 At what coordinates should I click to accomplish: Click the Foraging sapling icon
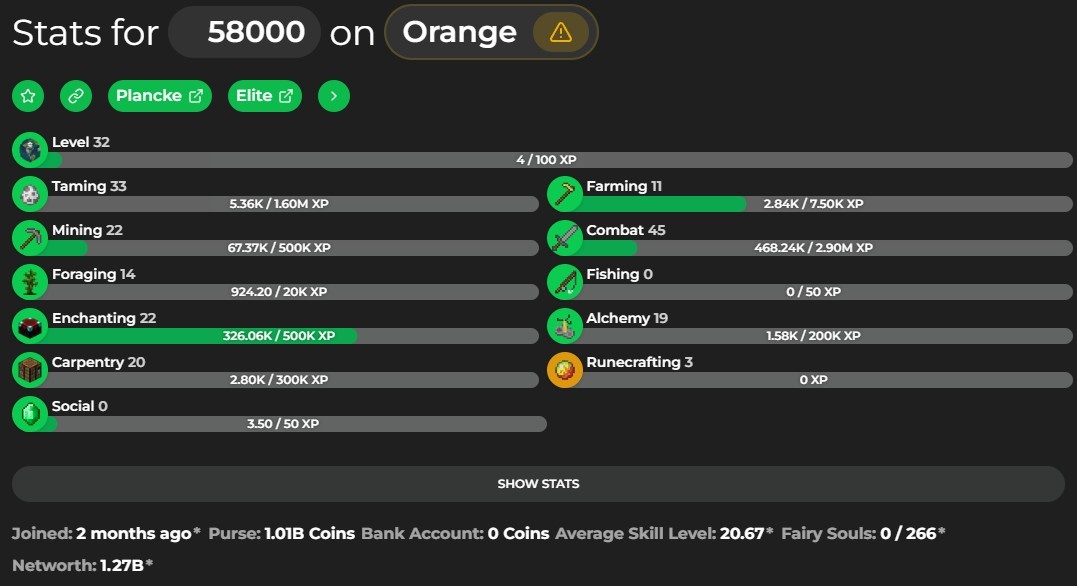pos(30,282)
